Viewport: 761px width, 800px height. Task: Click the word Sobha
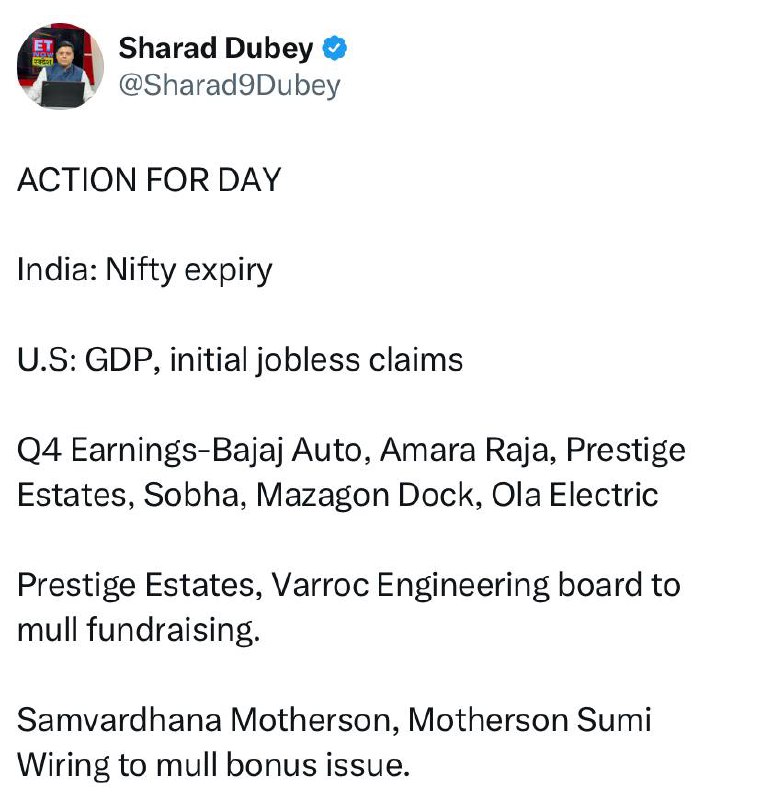191,495
